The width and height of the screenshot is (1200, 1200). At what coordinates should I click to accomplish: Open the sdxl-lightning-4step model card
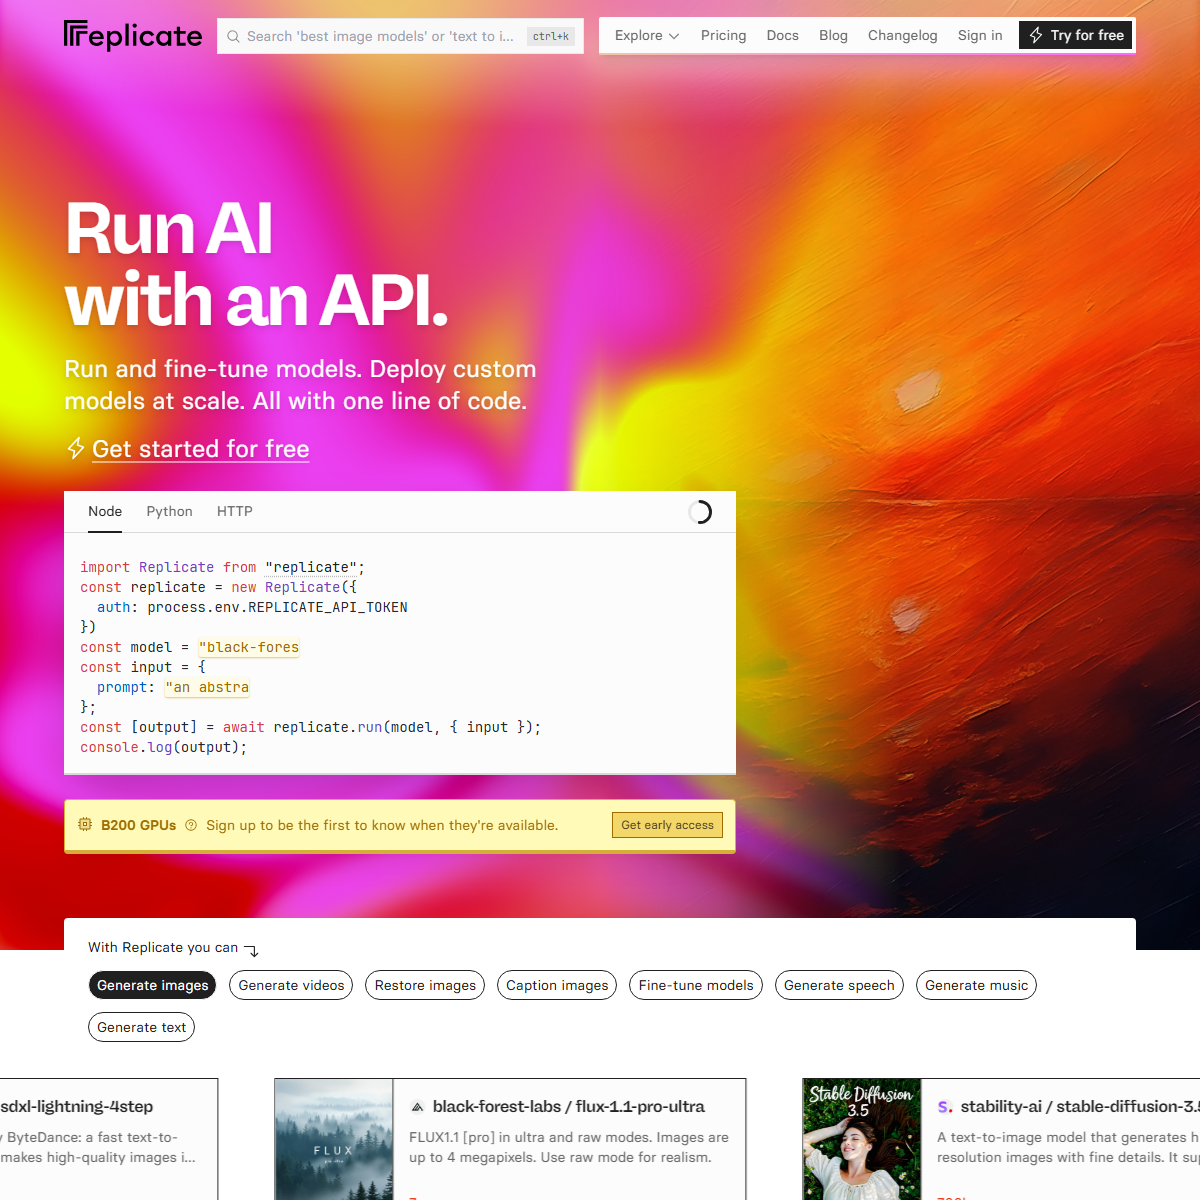coord(108,1139)
